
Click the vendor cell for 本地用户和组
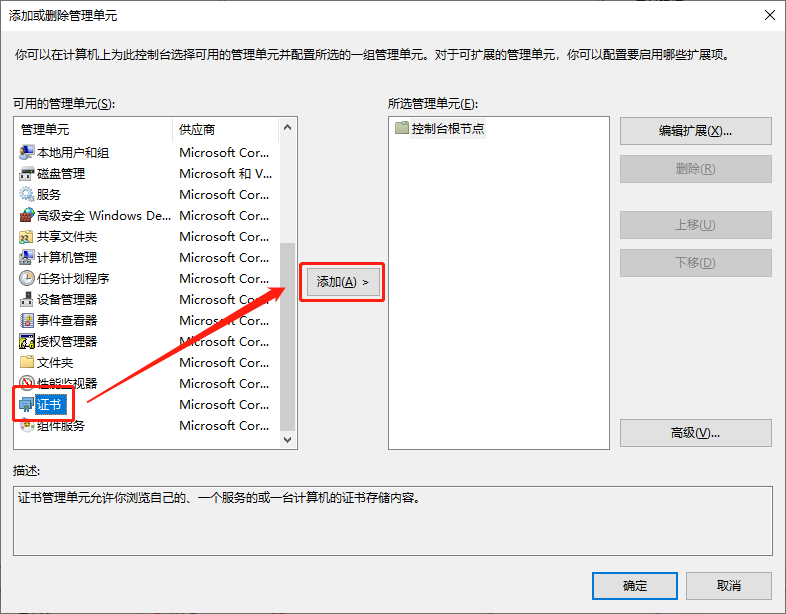[x=224, y=152]
